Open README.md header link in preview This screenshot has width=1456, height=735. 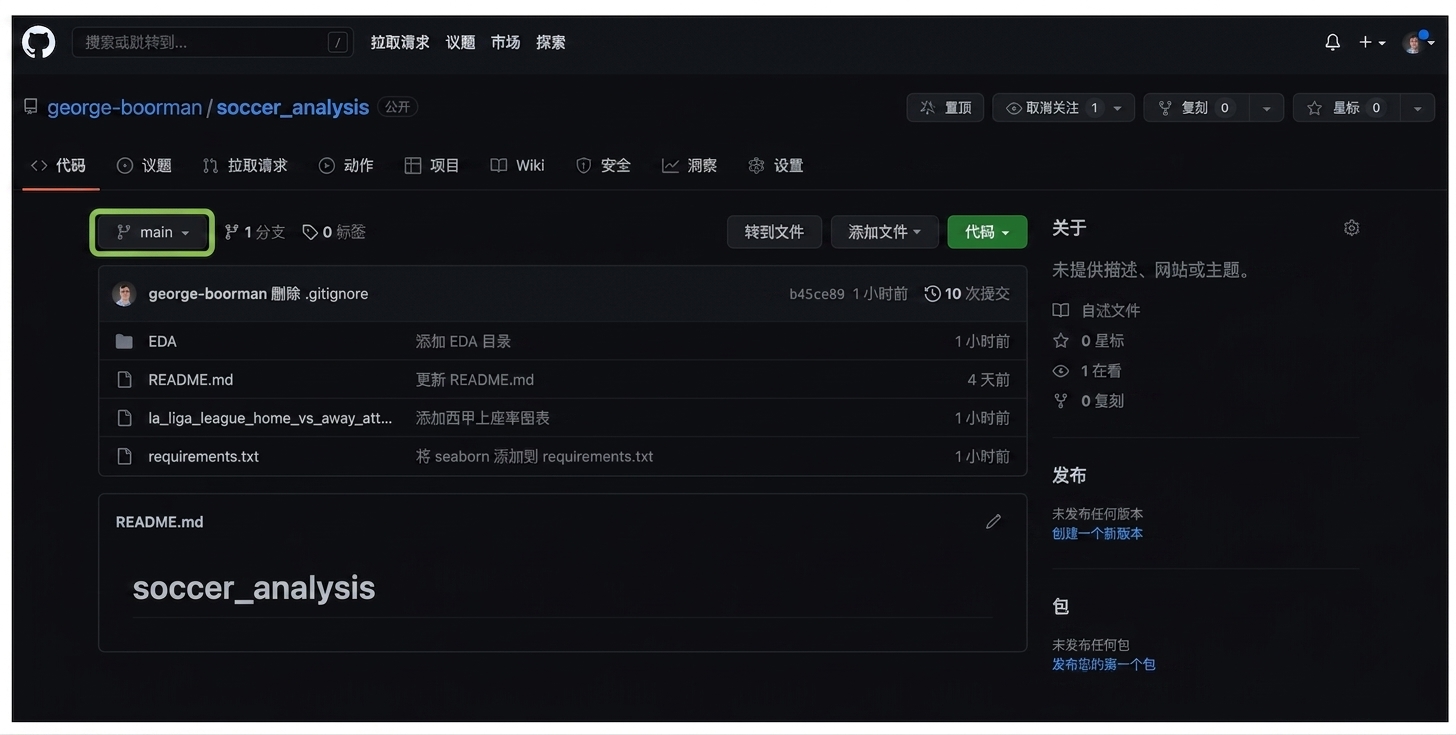[159, 522]
